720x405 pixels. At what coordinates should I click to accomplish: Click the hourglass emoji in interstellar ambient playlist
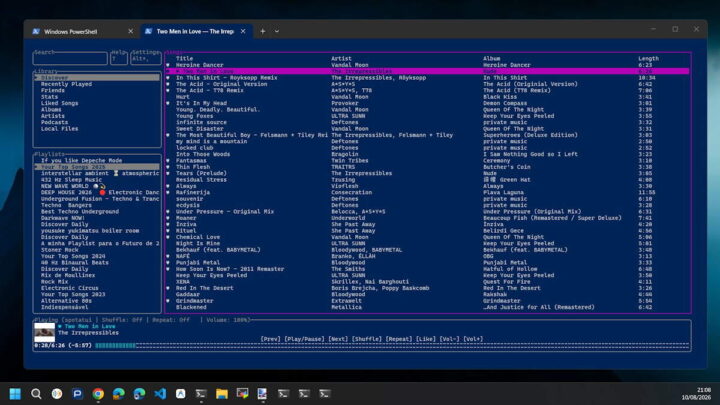pyautogui.click(x=116, y=173)
